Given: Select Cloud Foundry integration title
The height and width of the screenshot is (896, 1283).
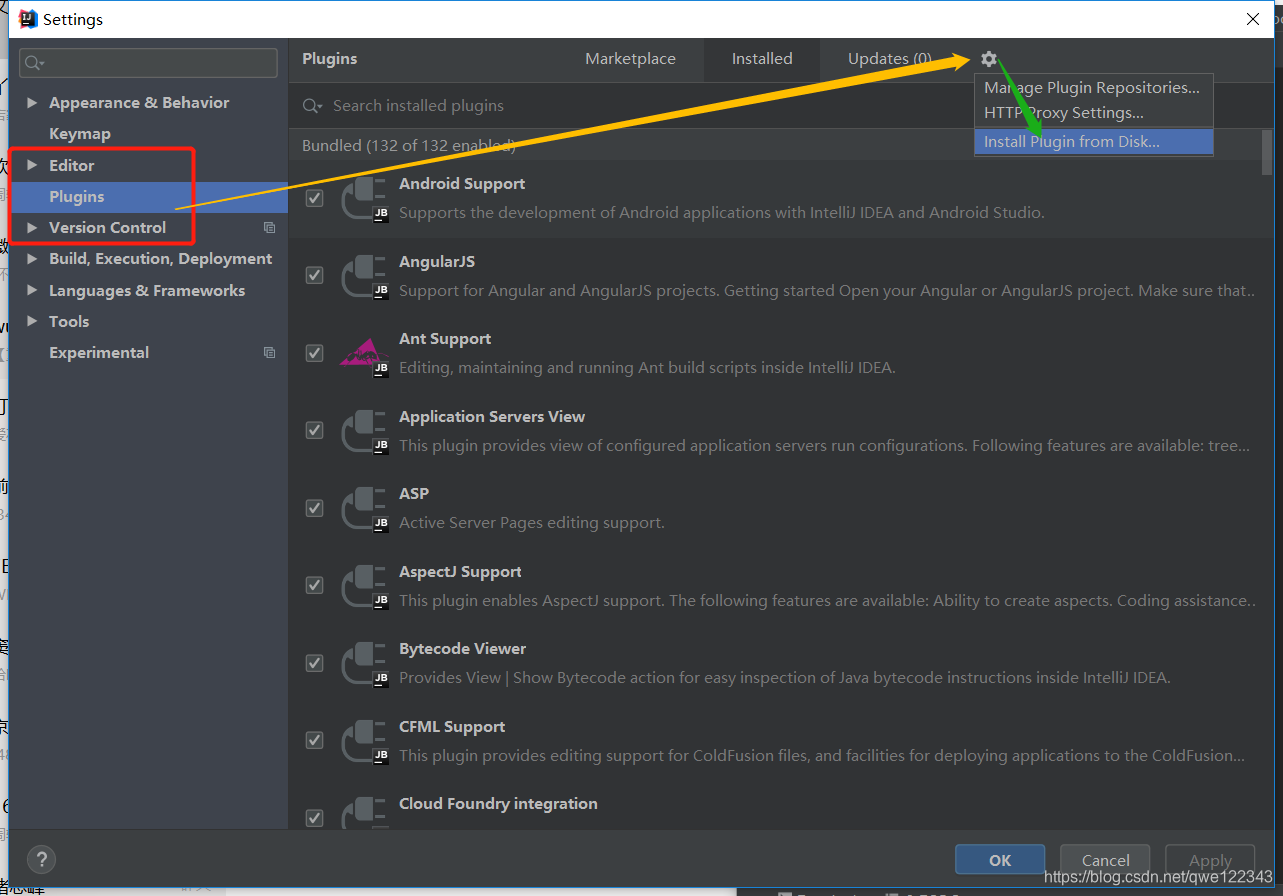Looking at the screenshot, I should [498, 804].
